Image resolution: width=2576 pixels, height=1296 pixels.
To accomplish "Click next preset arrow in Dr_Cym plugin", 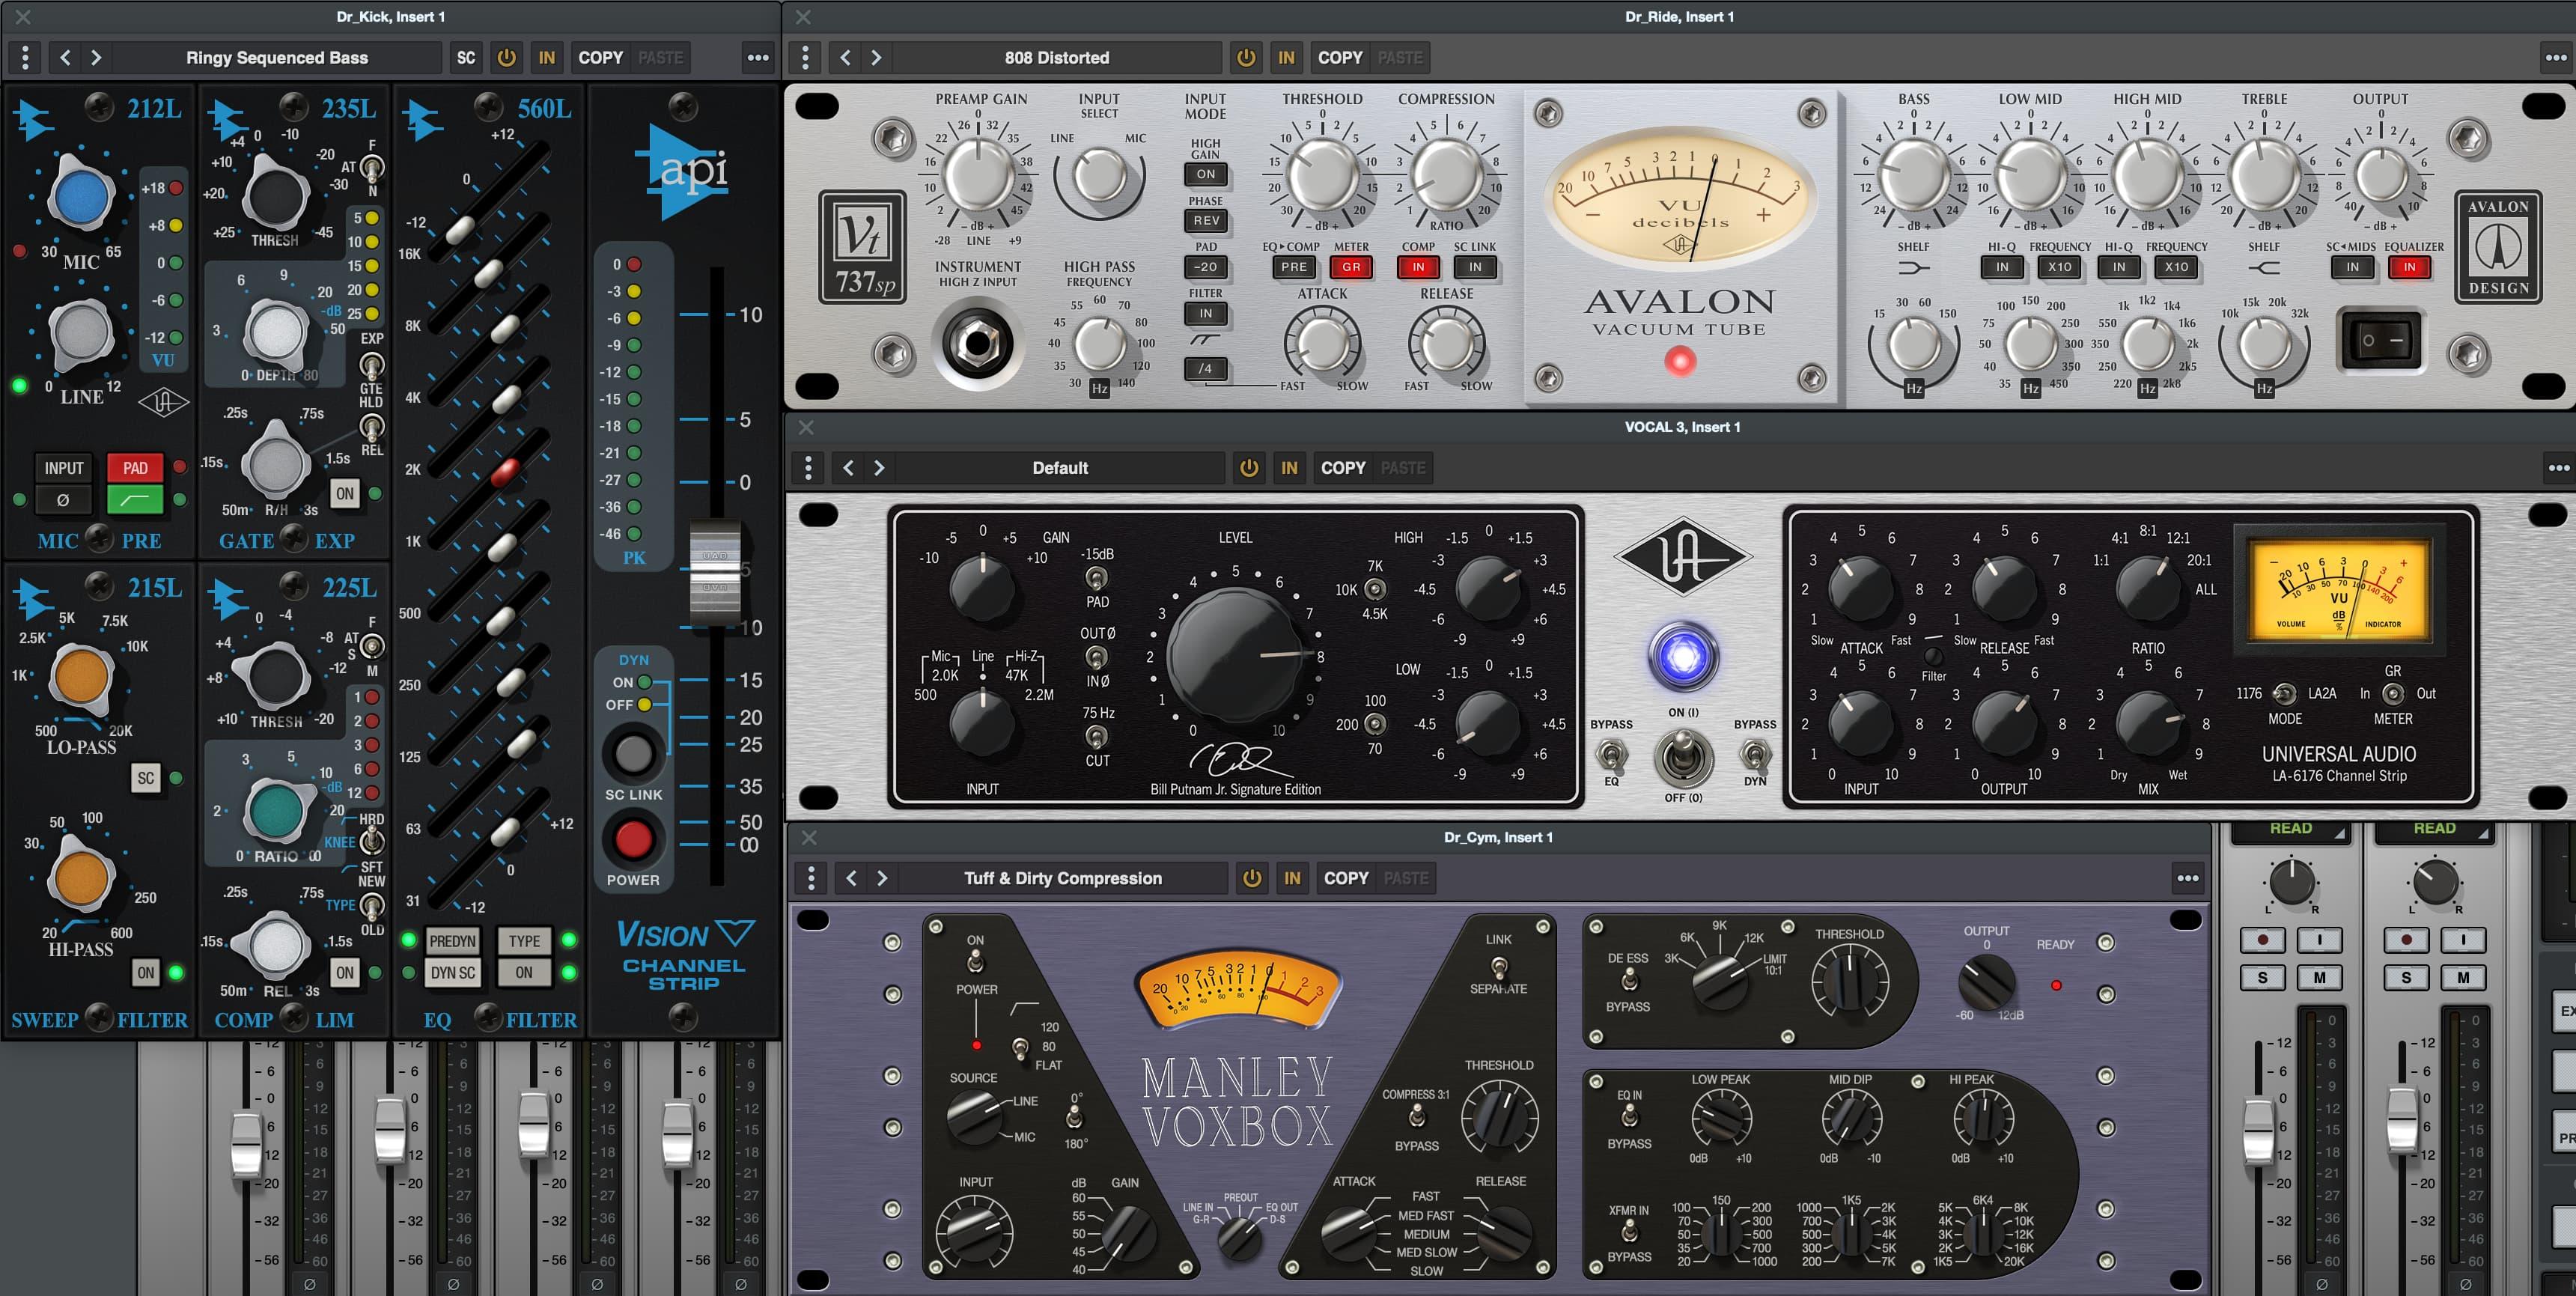I will click(x=882, y=878).
